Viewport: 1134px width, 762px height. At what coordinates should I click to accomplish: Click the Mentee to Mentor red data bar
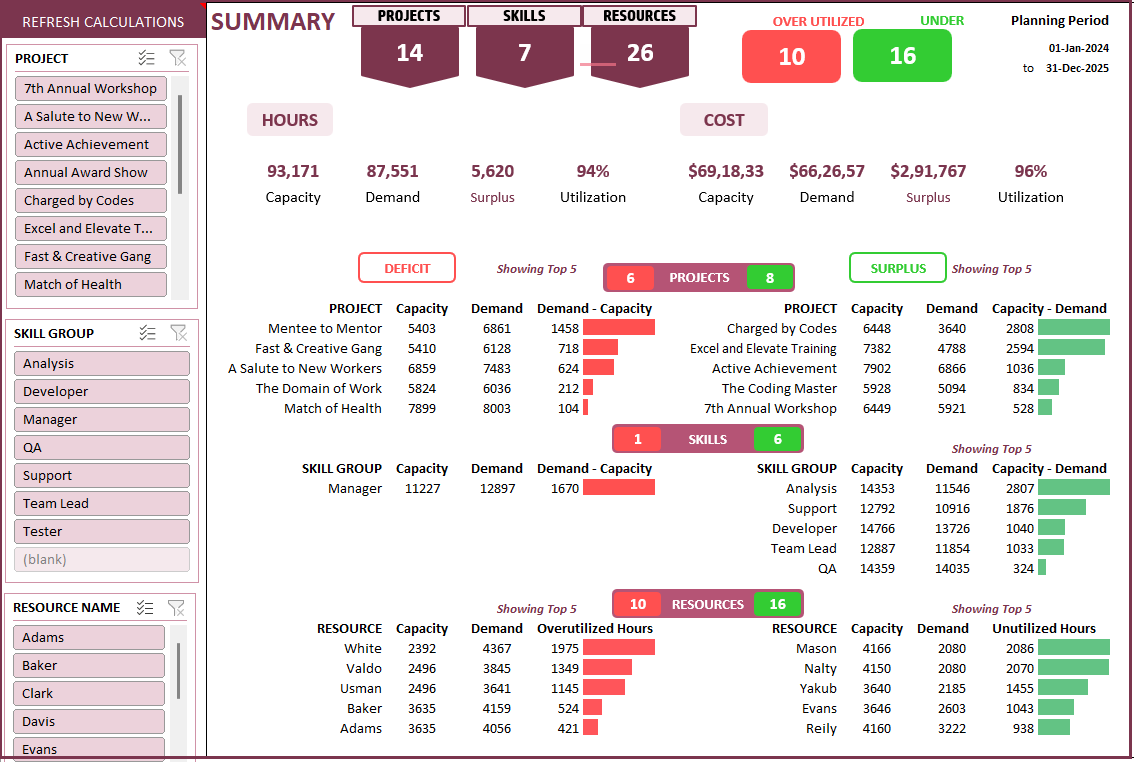[617, 327]
